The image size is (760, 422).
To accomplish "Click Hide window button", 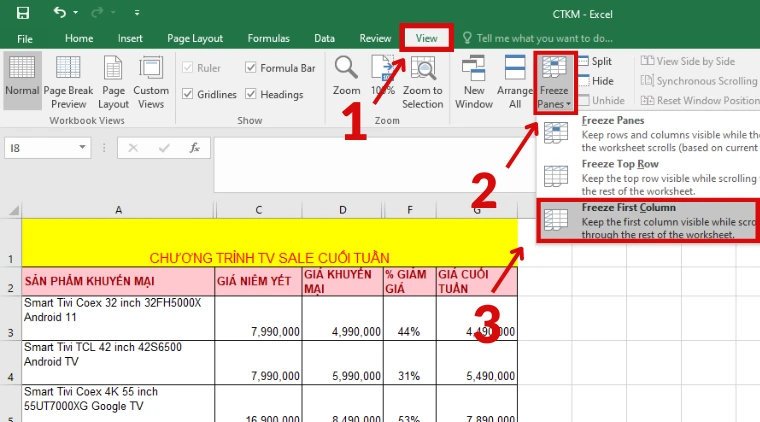I will [x=597, y=81].
